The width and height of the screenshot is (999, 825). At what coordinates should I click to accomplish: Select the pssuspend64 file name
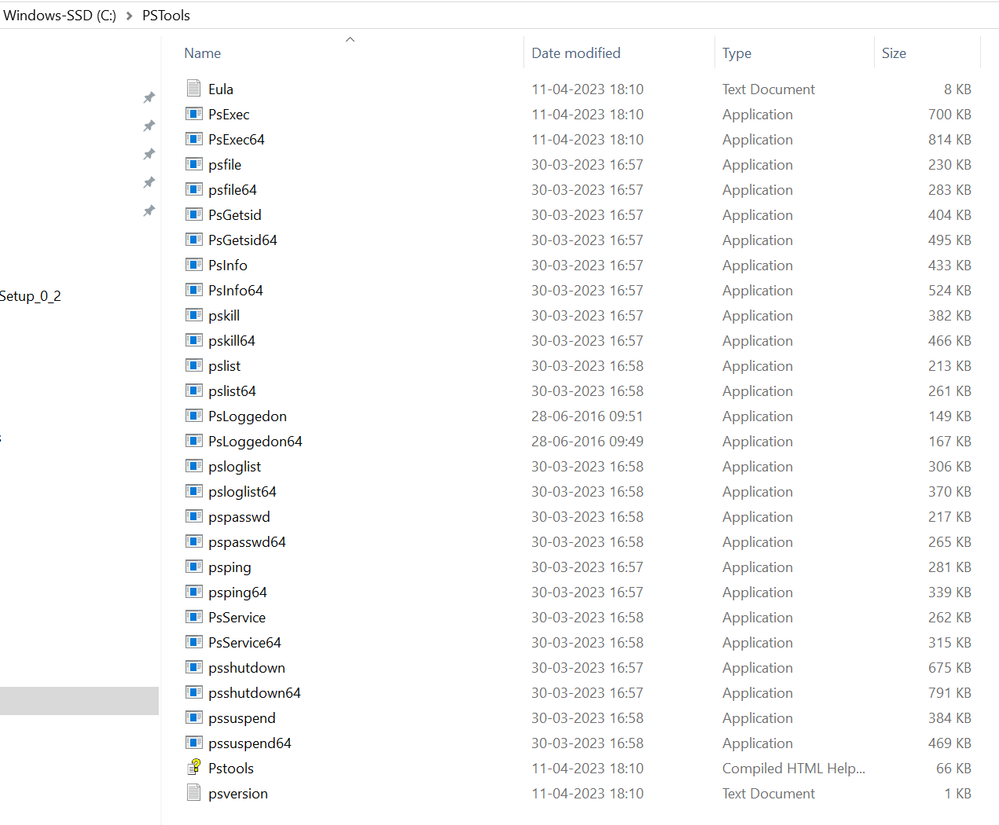tap(250, 743)
